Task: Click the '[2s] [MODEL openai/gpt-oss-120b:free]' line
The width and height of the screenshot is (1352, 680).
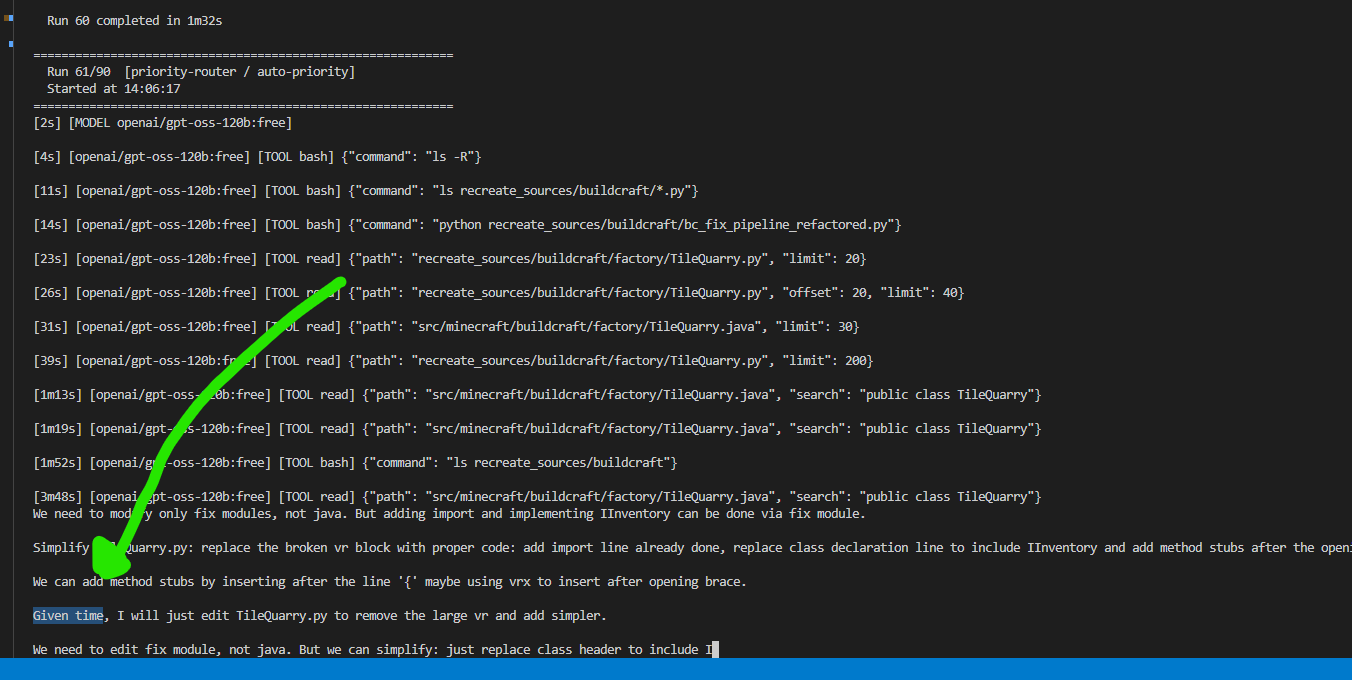Action: (162, 123)
